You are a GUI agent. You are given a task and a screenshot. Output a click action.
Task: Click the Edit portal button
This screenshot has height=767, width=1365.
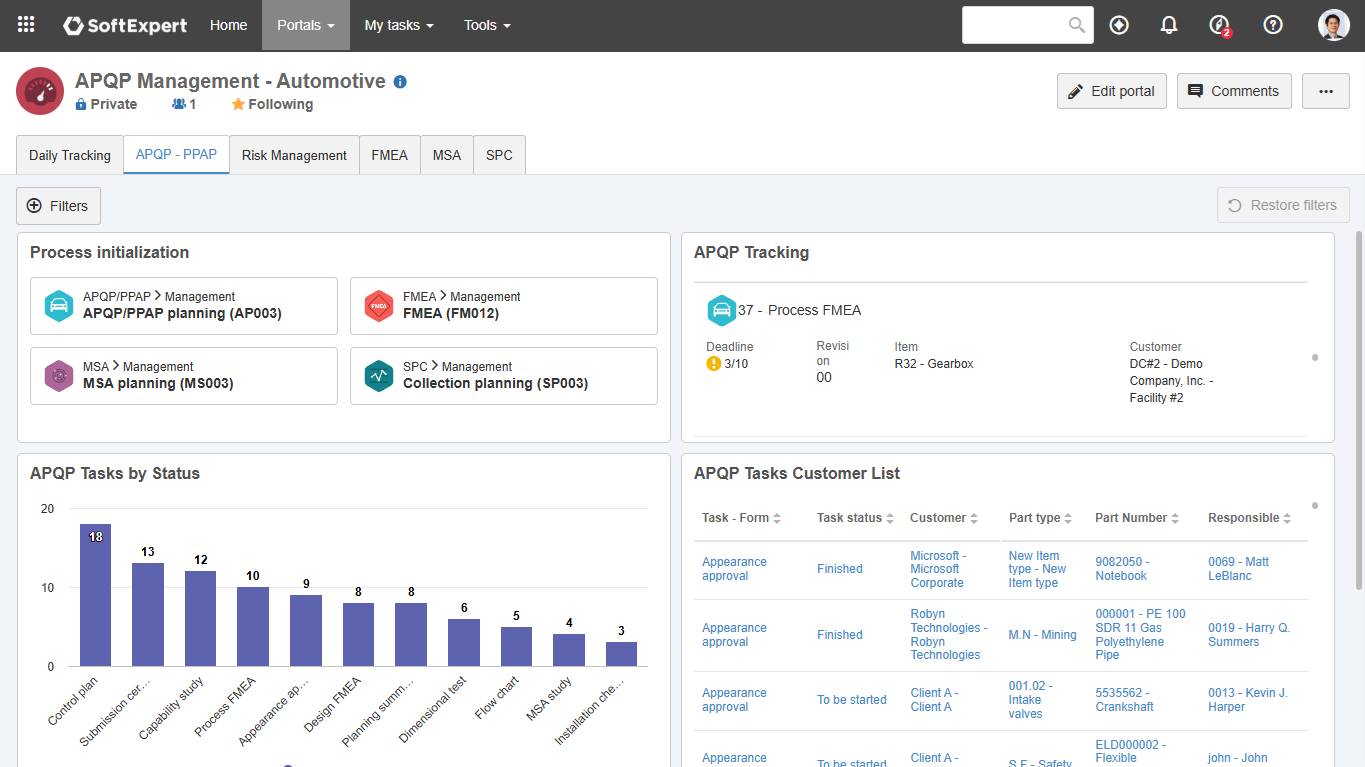(1111, 91)
